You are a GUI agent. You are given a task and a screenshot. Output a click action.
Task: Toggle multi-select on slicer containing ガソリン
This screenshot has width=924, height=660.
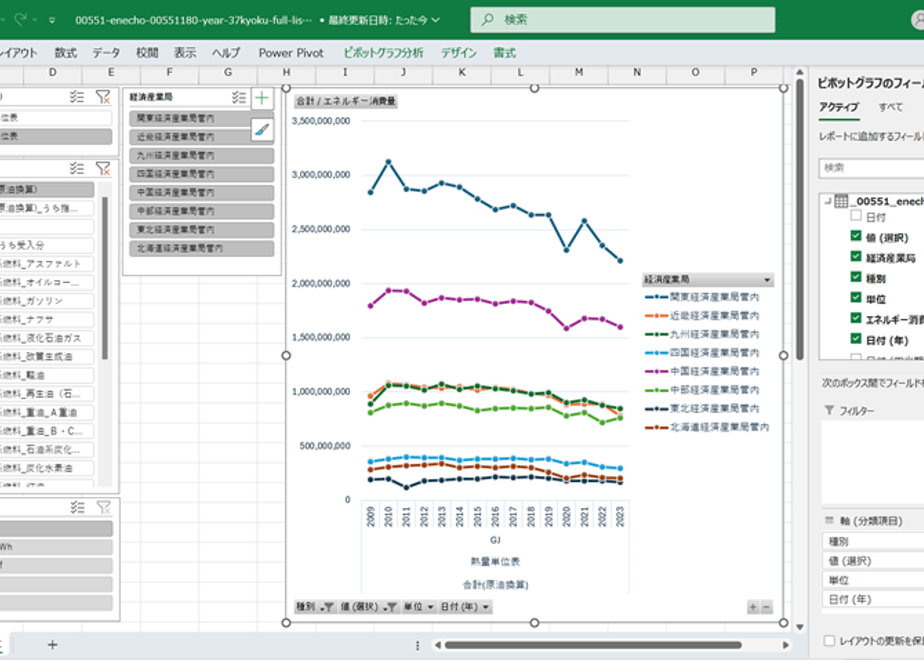pos(77,169)
